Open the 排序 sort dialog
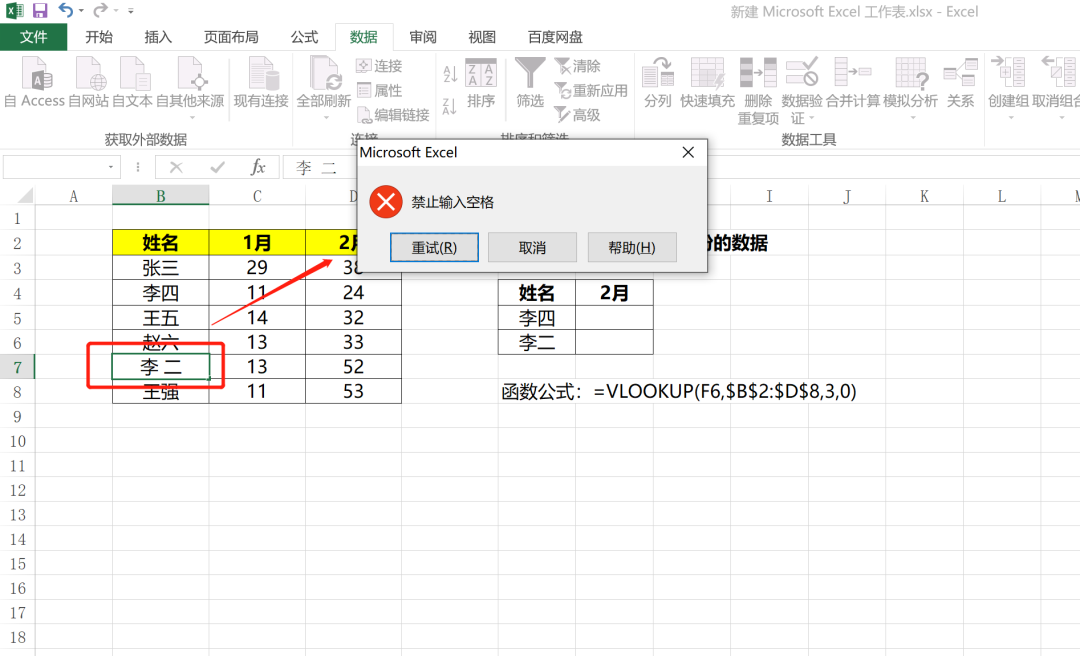Viewport: 1080px width, 656px height. pos(481,83)
